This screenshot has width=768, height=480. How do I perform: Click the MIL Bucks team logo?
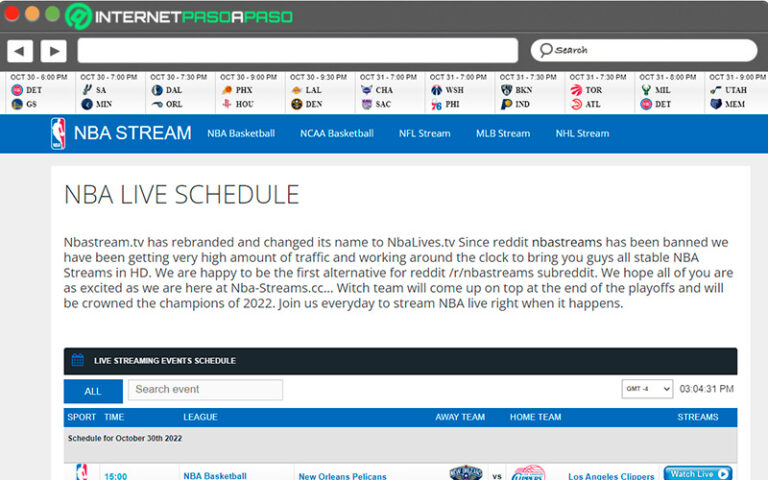coord(647,90)
